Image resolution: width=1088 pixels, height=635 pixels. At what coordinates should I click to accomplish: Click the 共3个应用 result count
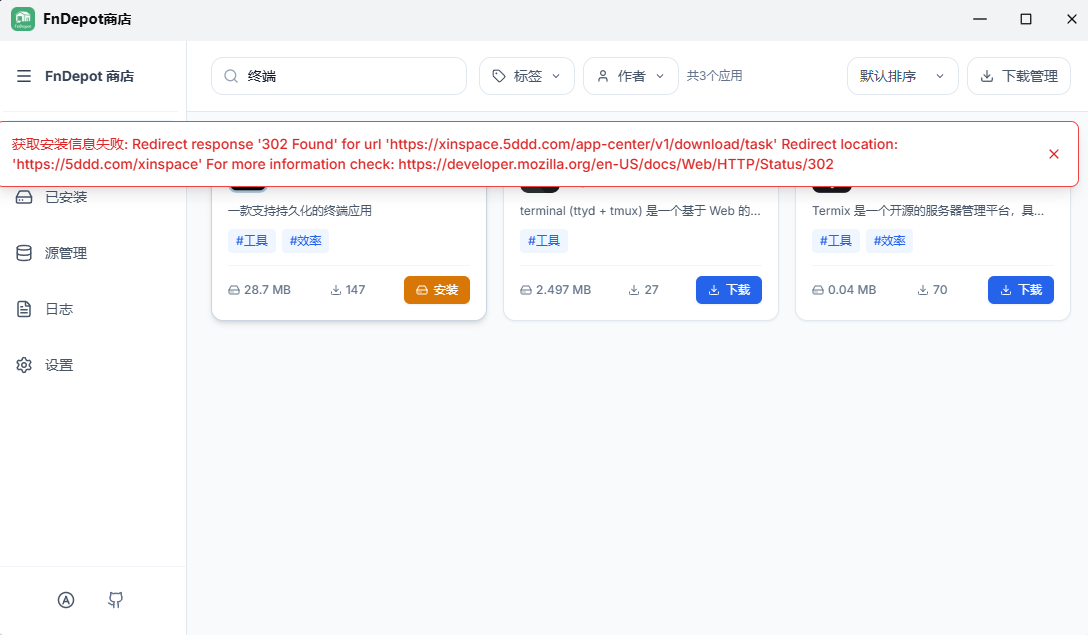(x=715, y=76)
